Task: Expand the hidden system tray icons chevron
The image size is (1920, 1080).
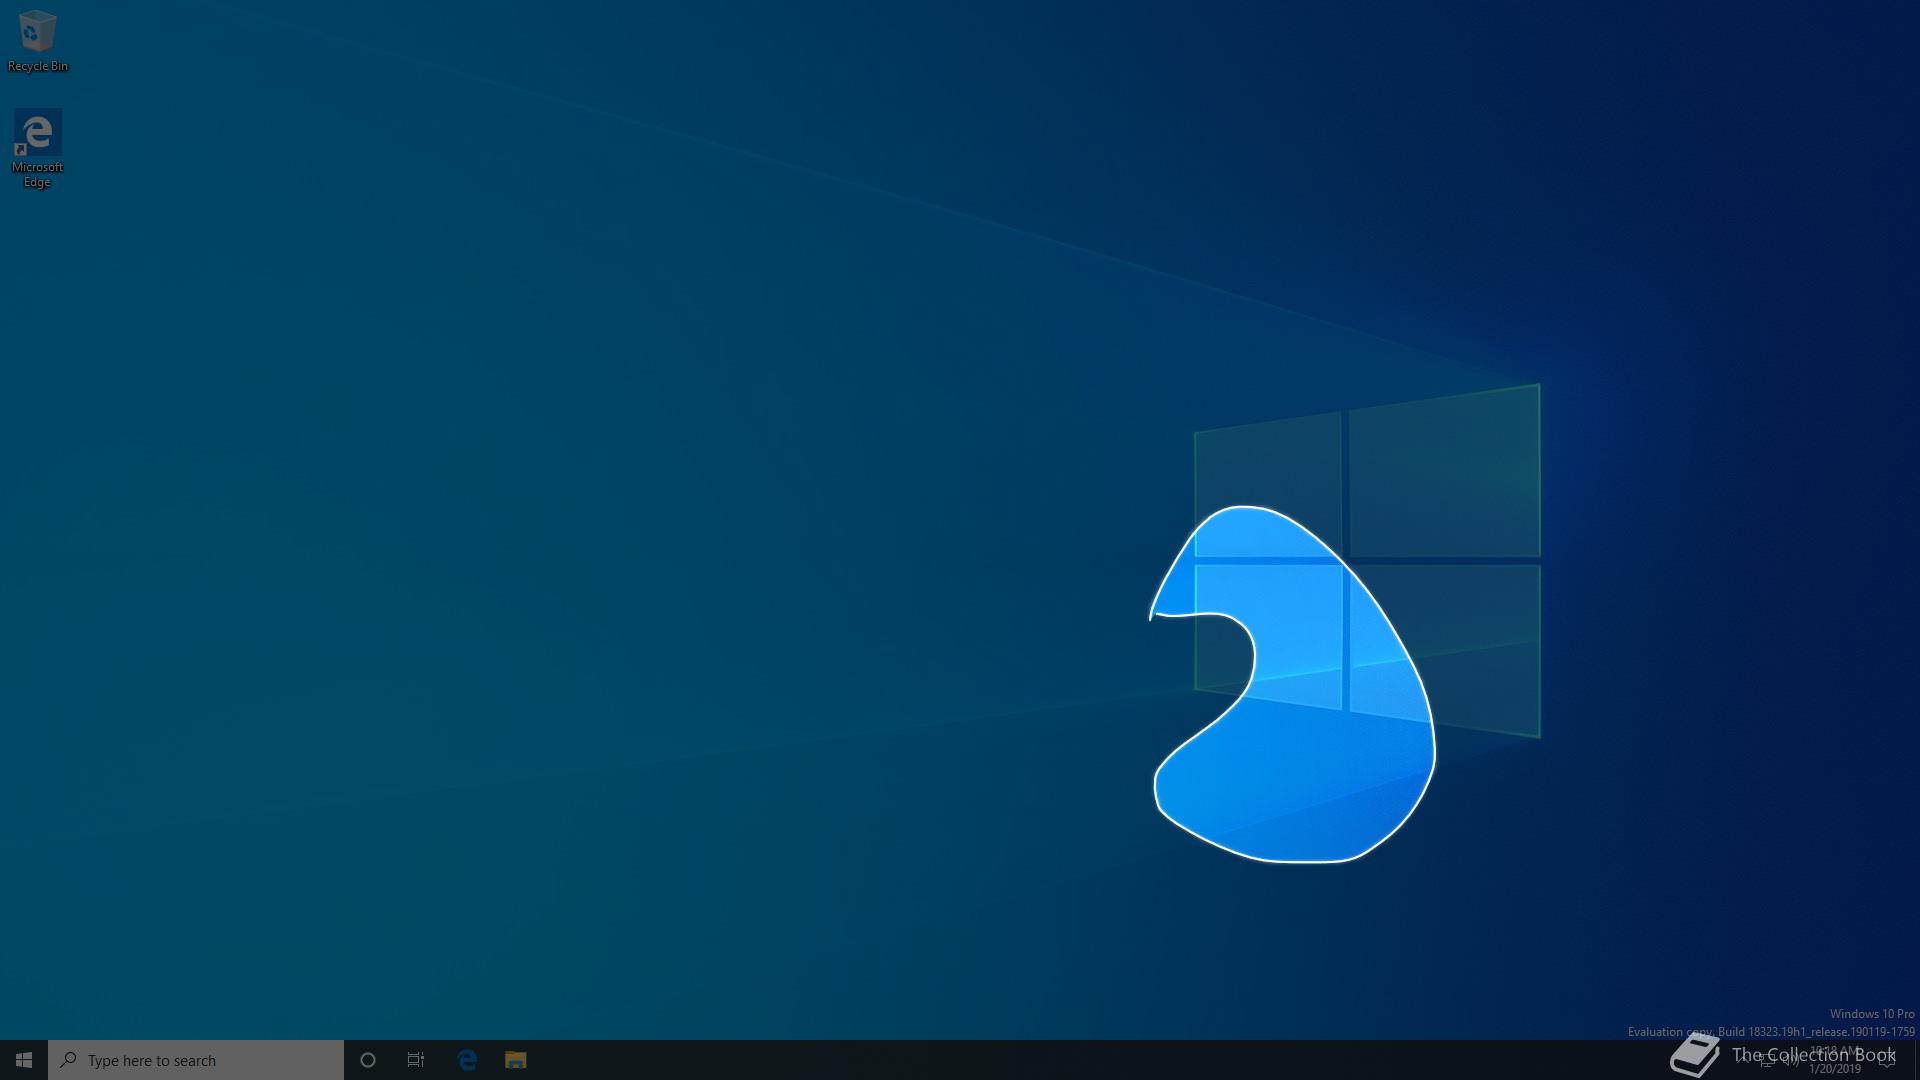Action: tap(1742, 1060)
